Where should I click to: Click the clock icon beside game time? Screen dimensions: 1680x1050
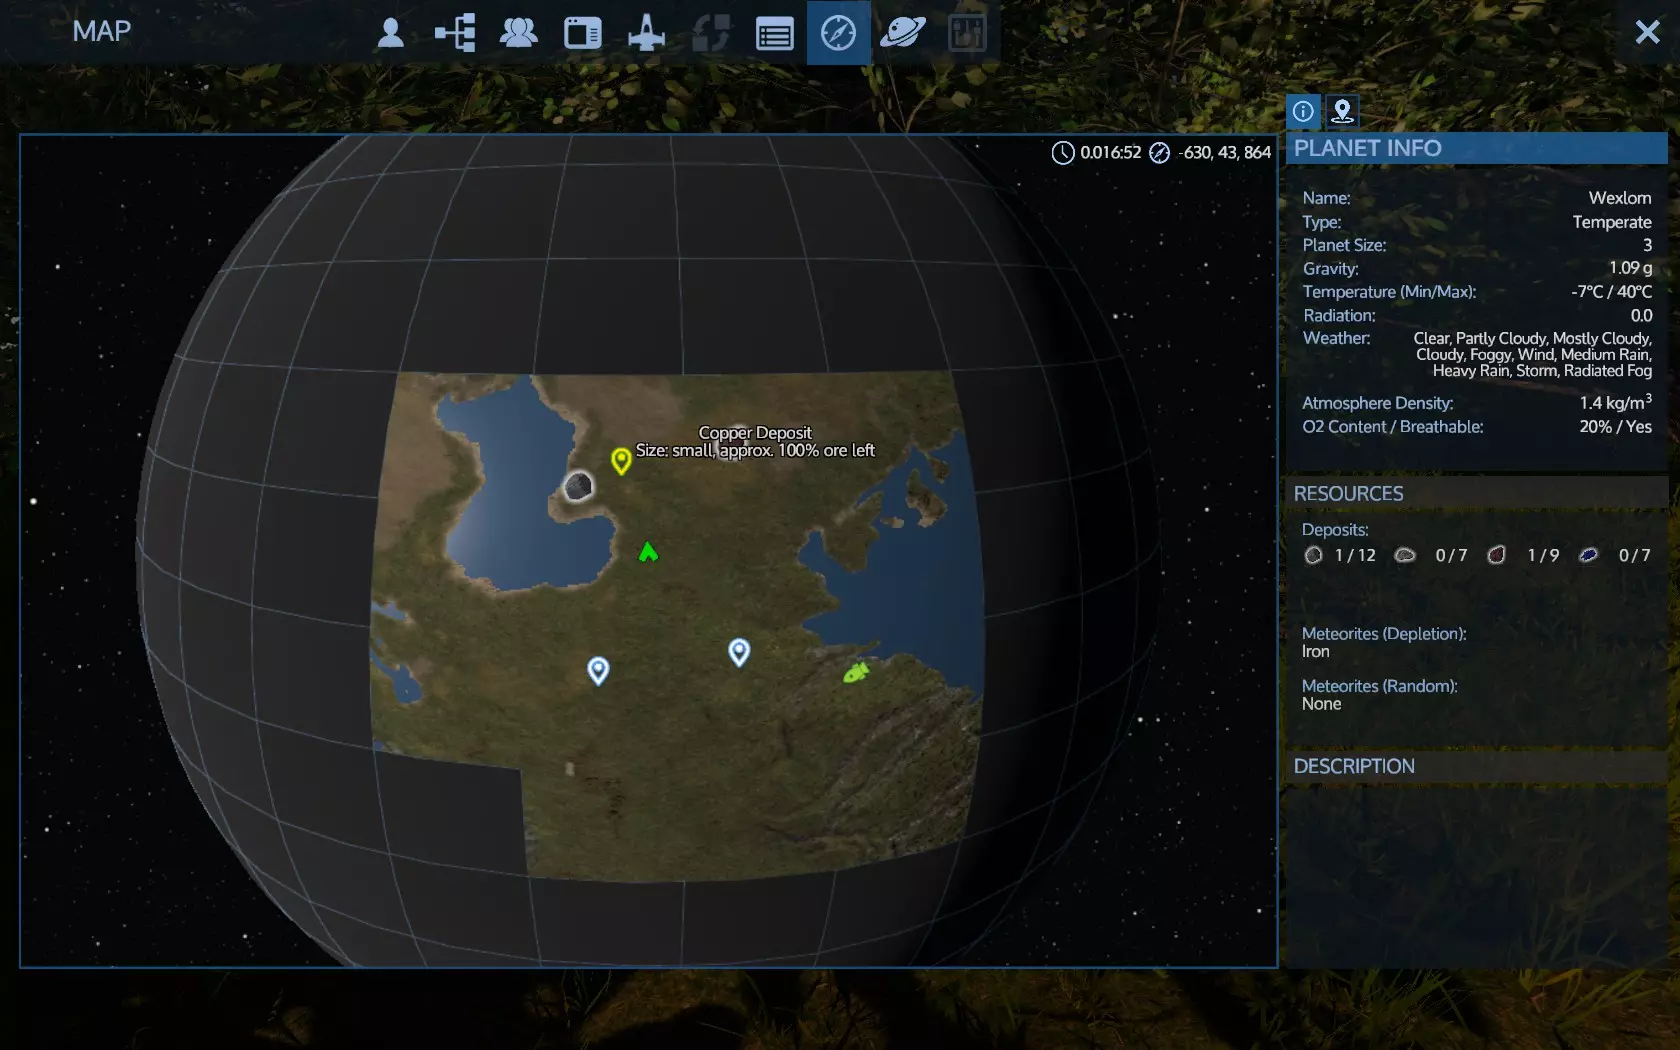tap(1062, 152)
